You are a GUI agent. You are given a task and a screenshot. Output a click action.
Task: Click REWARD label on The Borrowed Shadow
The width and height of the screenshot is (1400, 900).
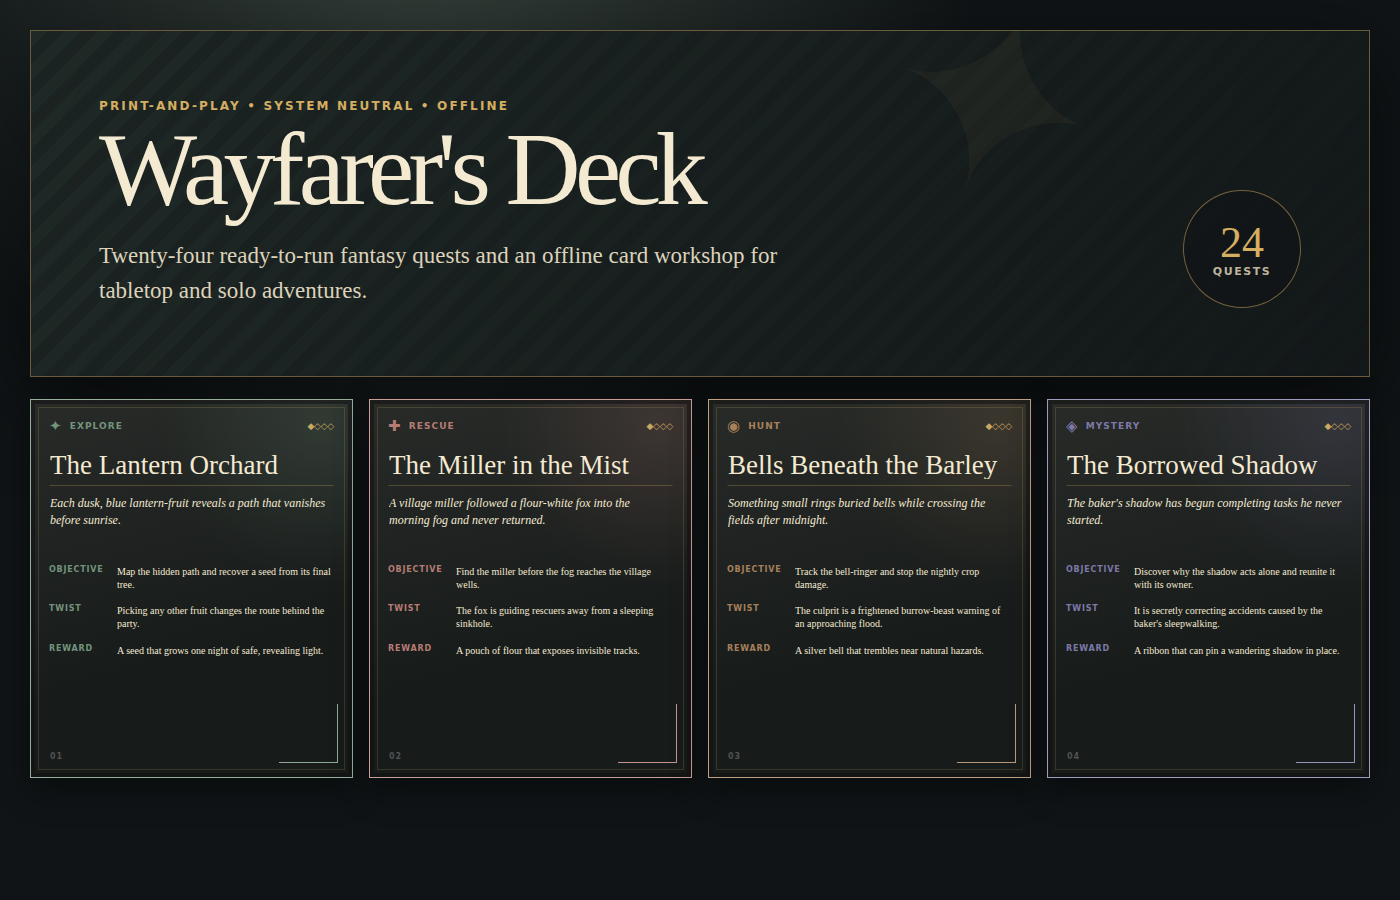(x=1088, y=648)
